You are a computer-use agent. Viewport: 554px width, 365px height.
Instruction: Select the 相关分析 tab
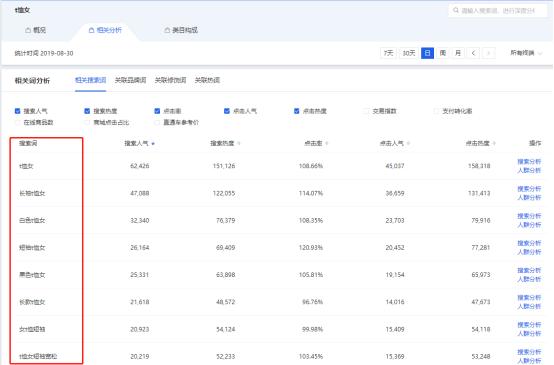pos(105,30)
